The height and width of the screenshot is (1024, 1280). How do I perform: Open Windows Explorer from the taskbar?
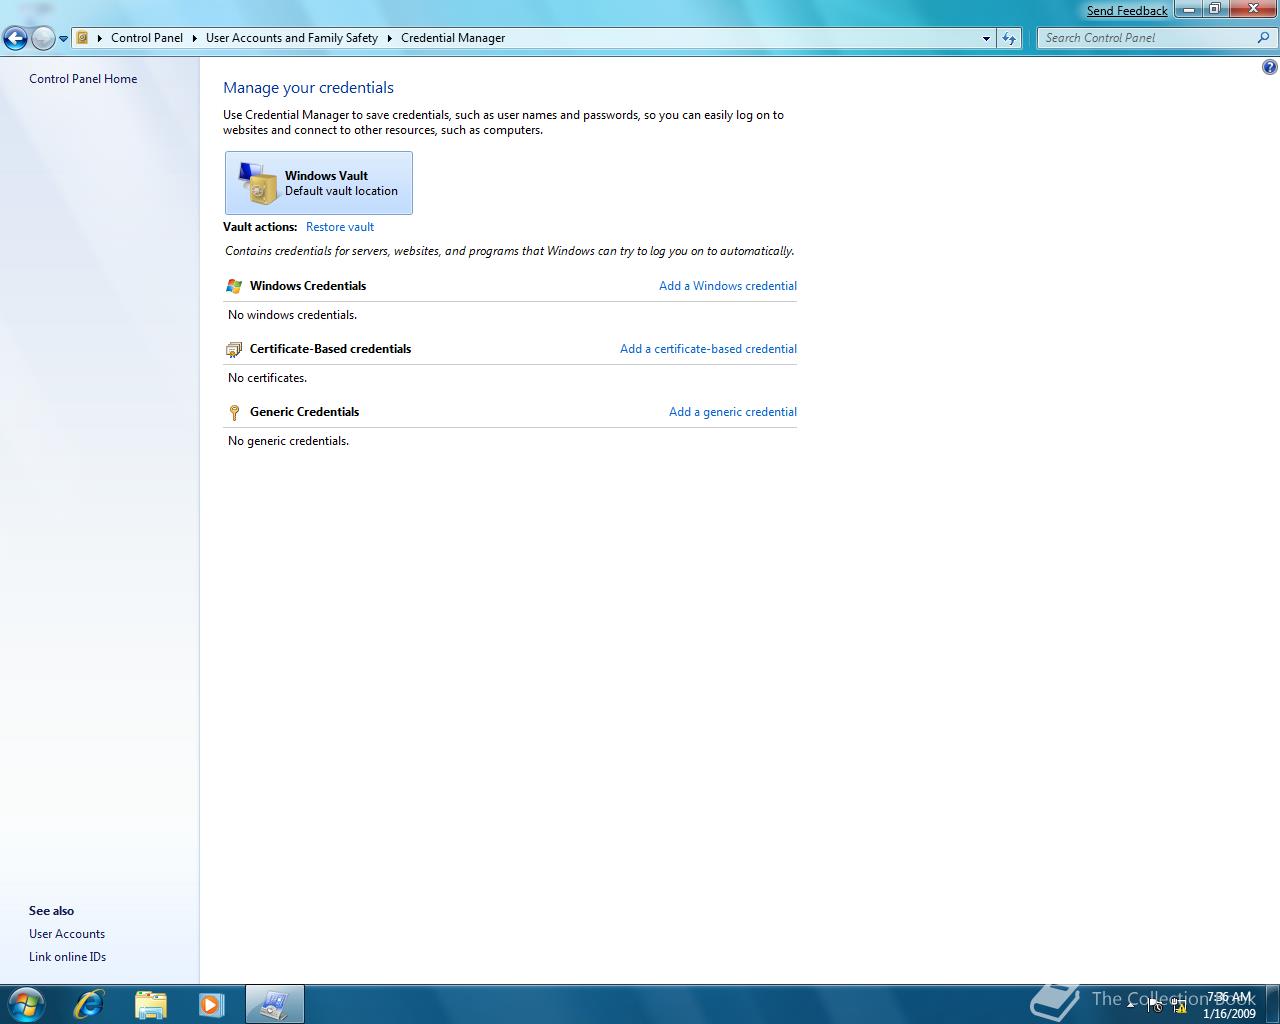click(150, 1004)
